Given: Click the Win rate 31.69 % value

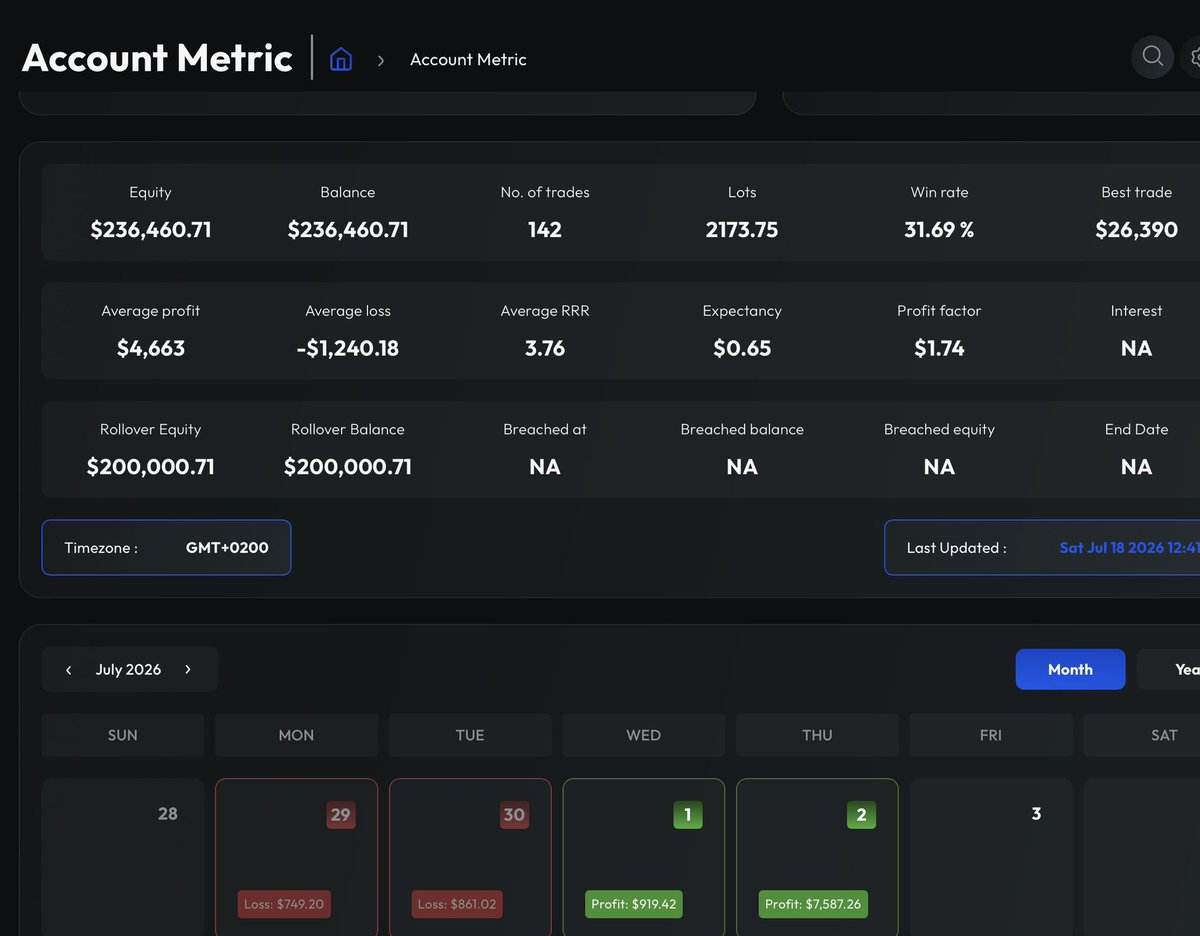Looking at the screenshot, I should (939, 230).
